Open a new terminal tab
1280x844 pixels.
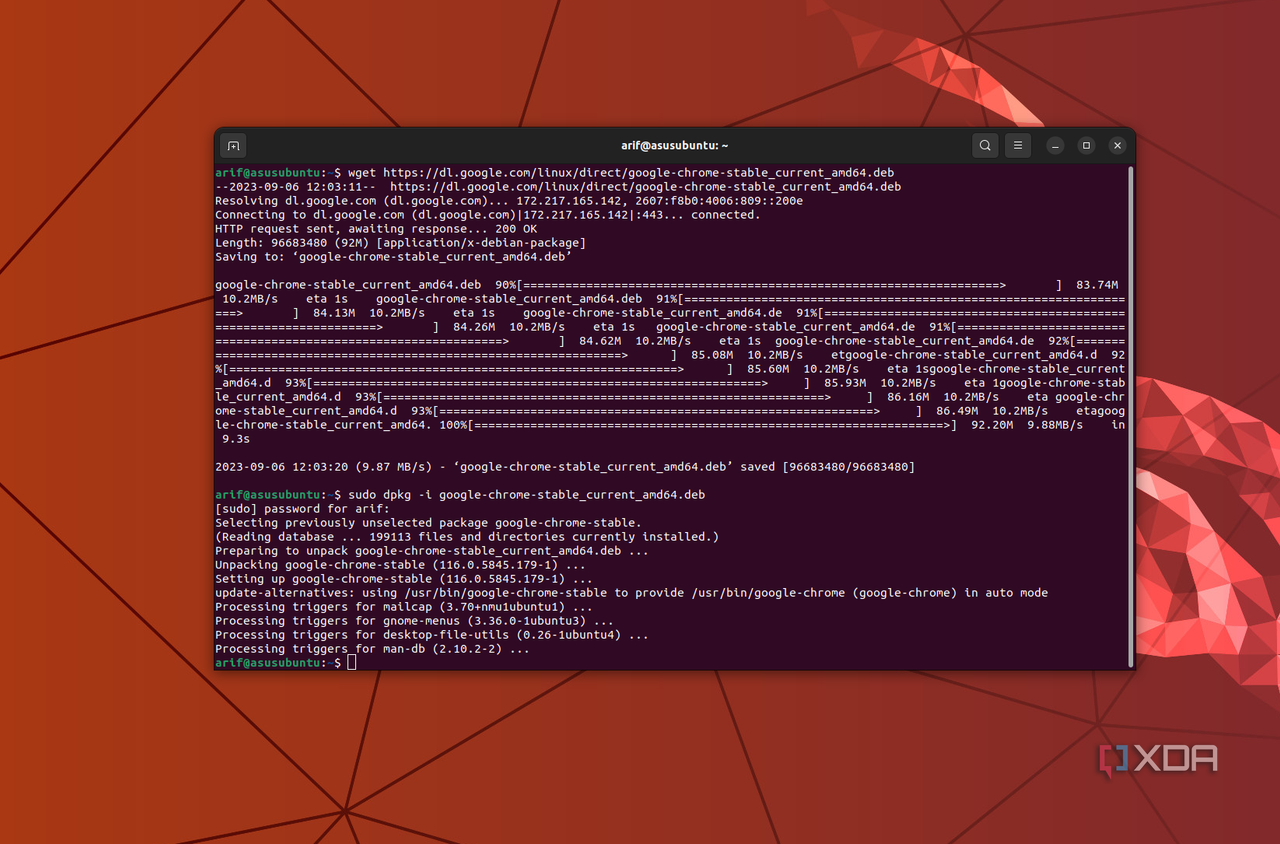(233, 146)
